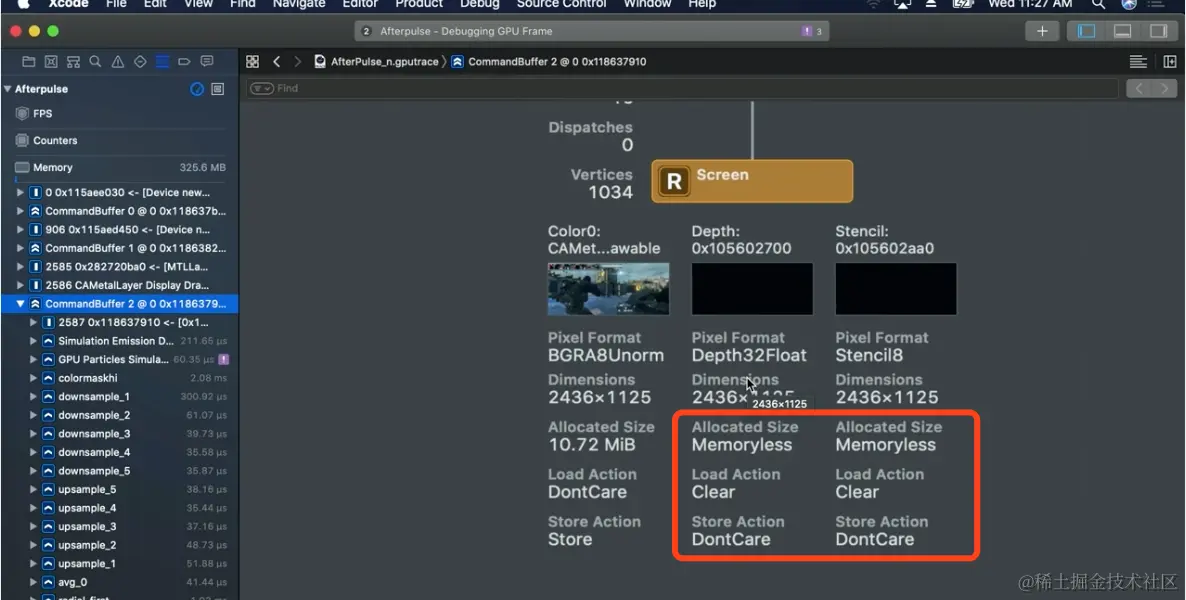This screenshot has width=1186, height=600.
Task: Expand the Simulation Emission row
Action: 33,341
